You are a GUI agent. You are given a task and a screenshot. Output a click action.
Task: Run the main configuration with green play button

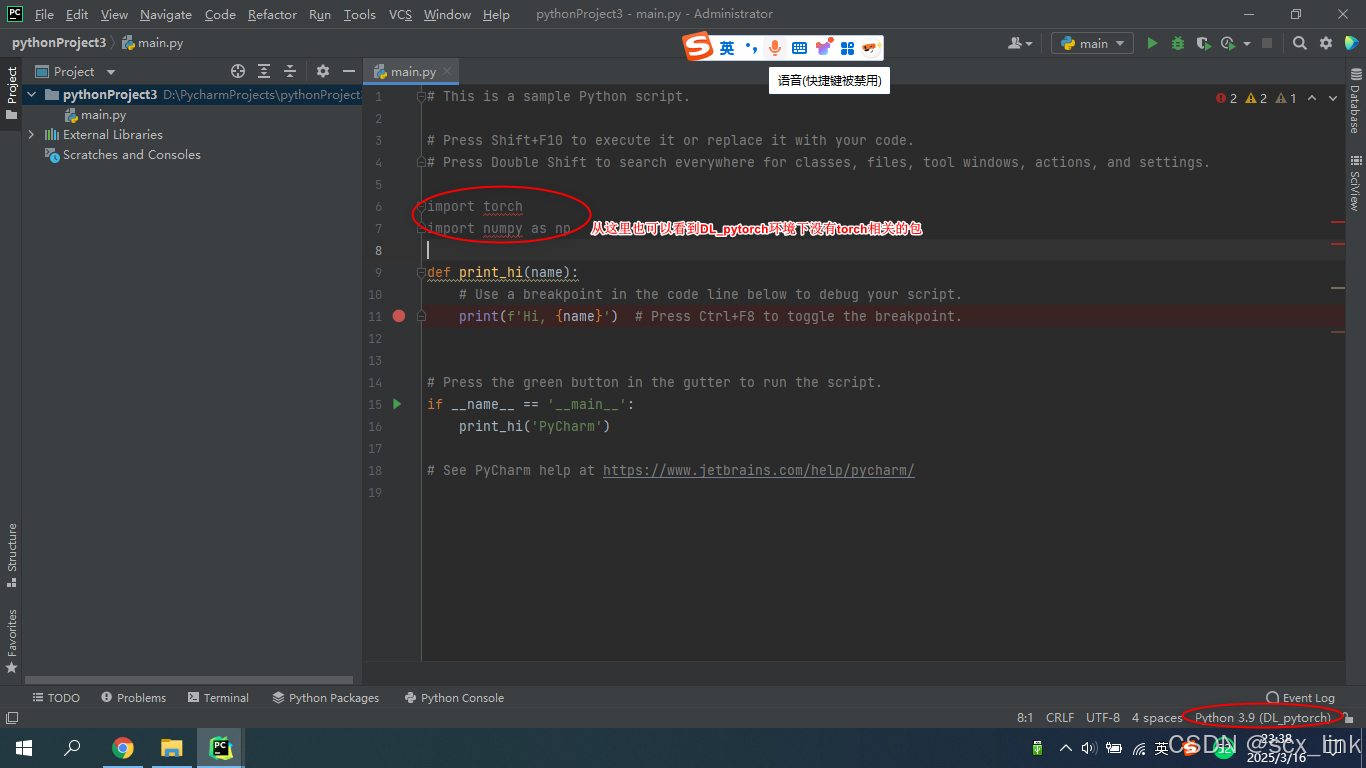(1152, 43)
